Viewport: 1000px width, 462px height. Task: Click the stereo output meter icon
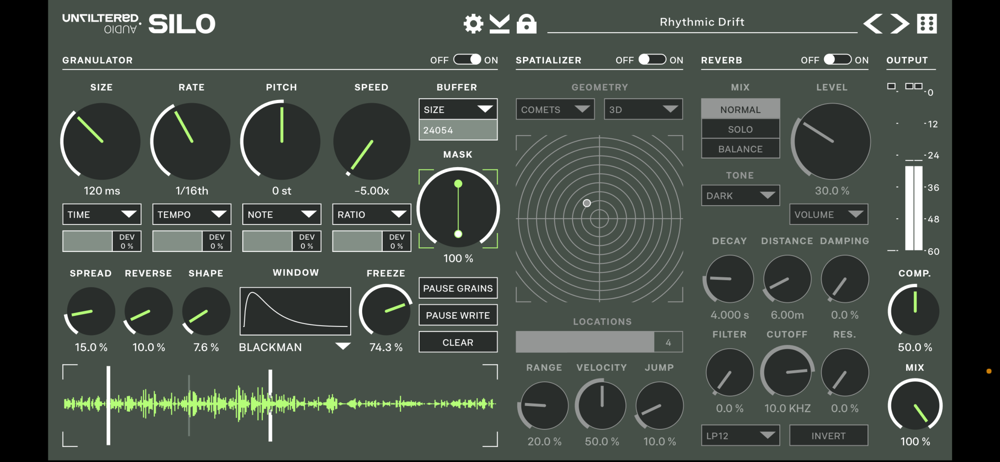[x=914, y=86]
